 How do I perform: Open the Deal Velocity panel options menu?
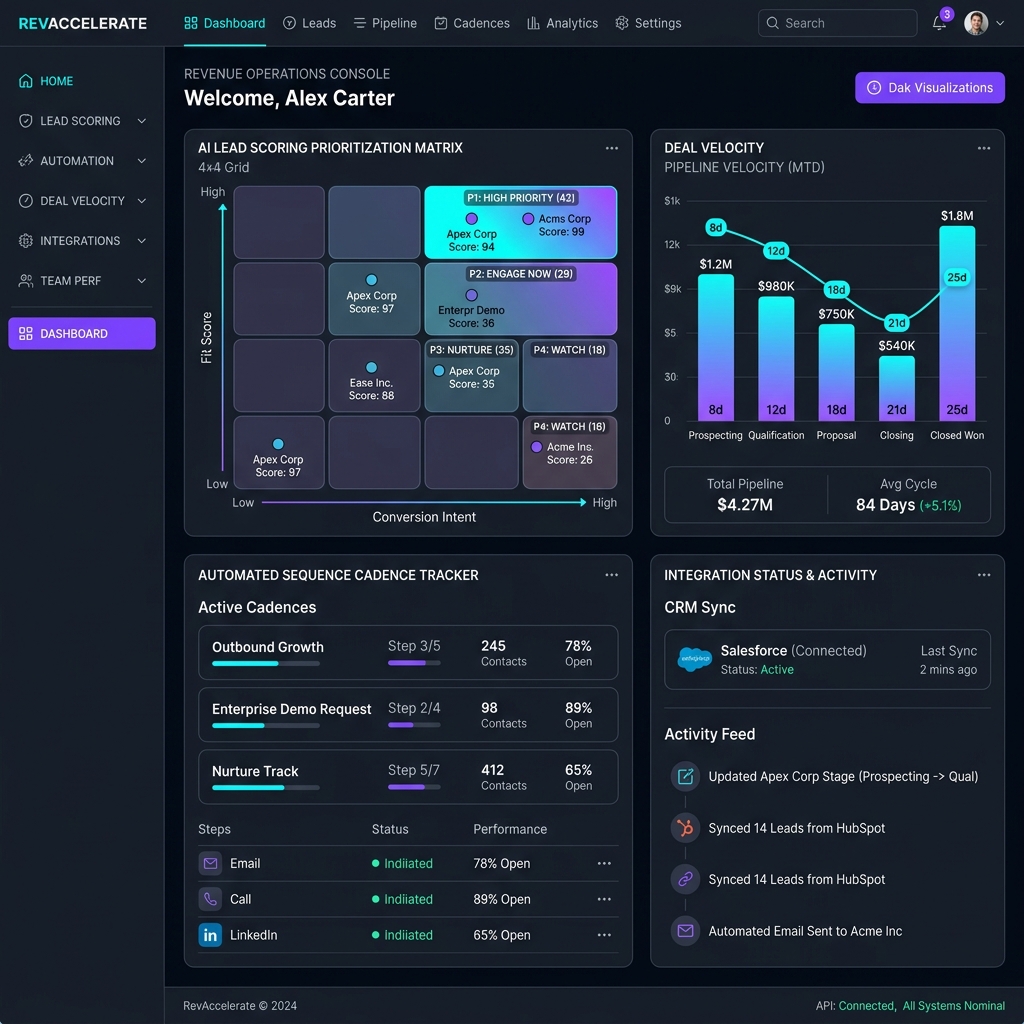[x=984, y=148]
